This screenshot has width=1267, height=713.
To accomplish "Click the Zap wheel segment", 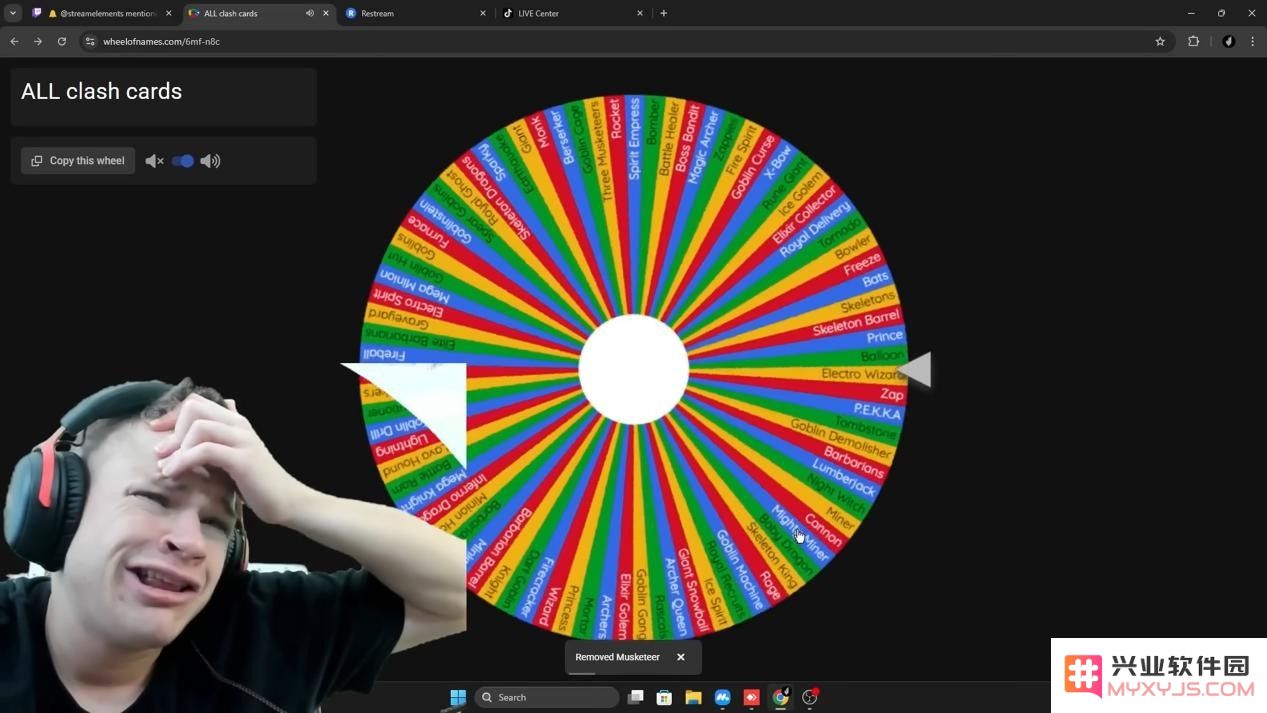I will click(891, 394).
